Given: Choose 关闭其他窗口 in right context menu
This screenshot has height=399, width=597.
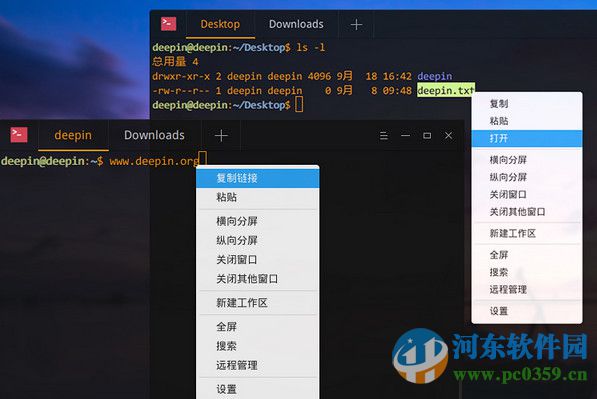Looking at the screenshot, I should [x=527, y=212].
